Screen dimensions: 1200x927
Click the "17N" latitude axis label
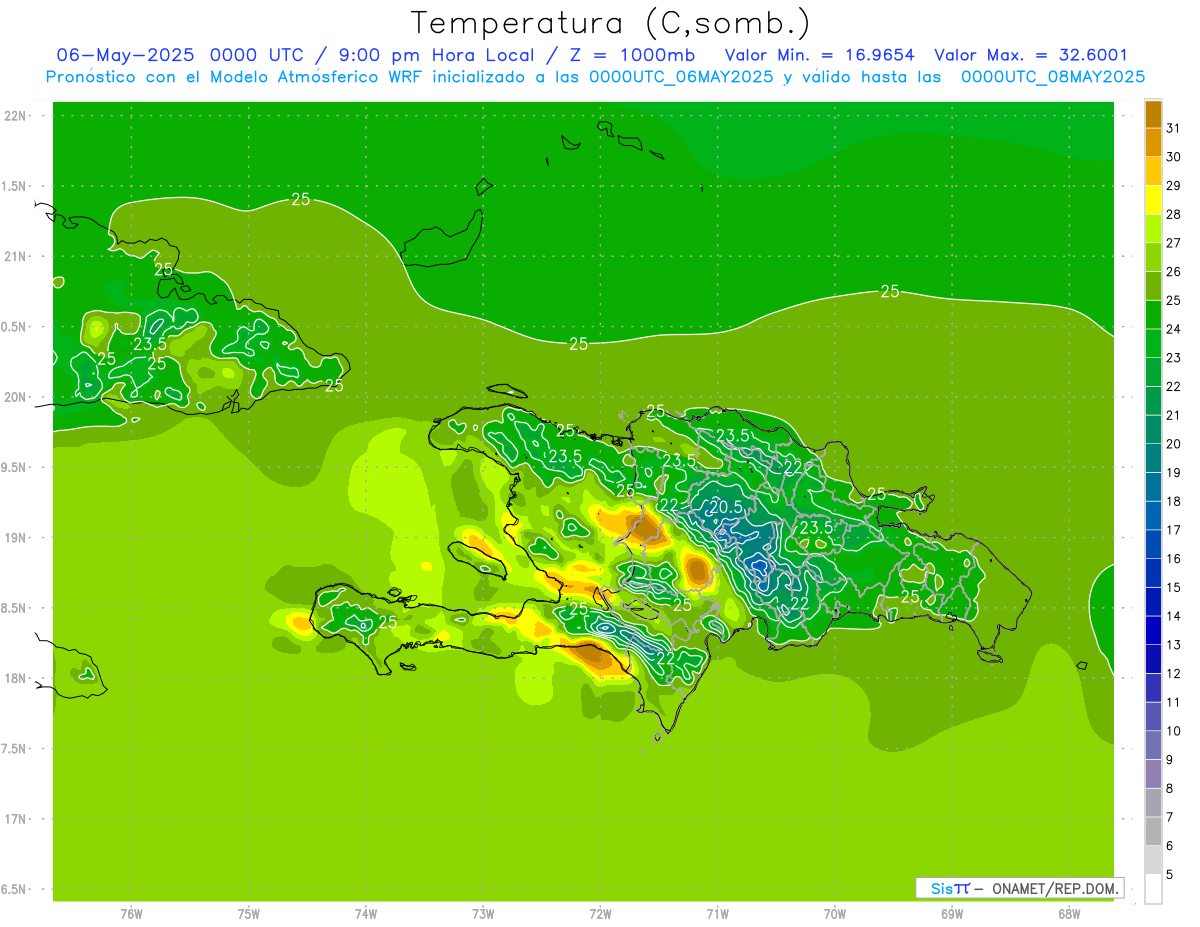click(16, 820)
